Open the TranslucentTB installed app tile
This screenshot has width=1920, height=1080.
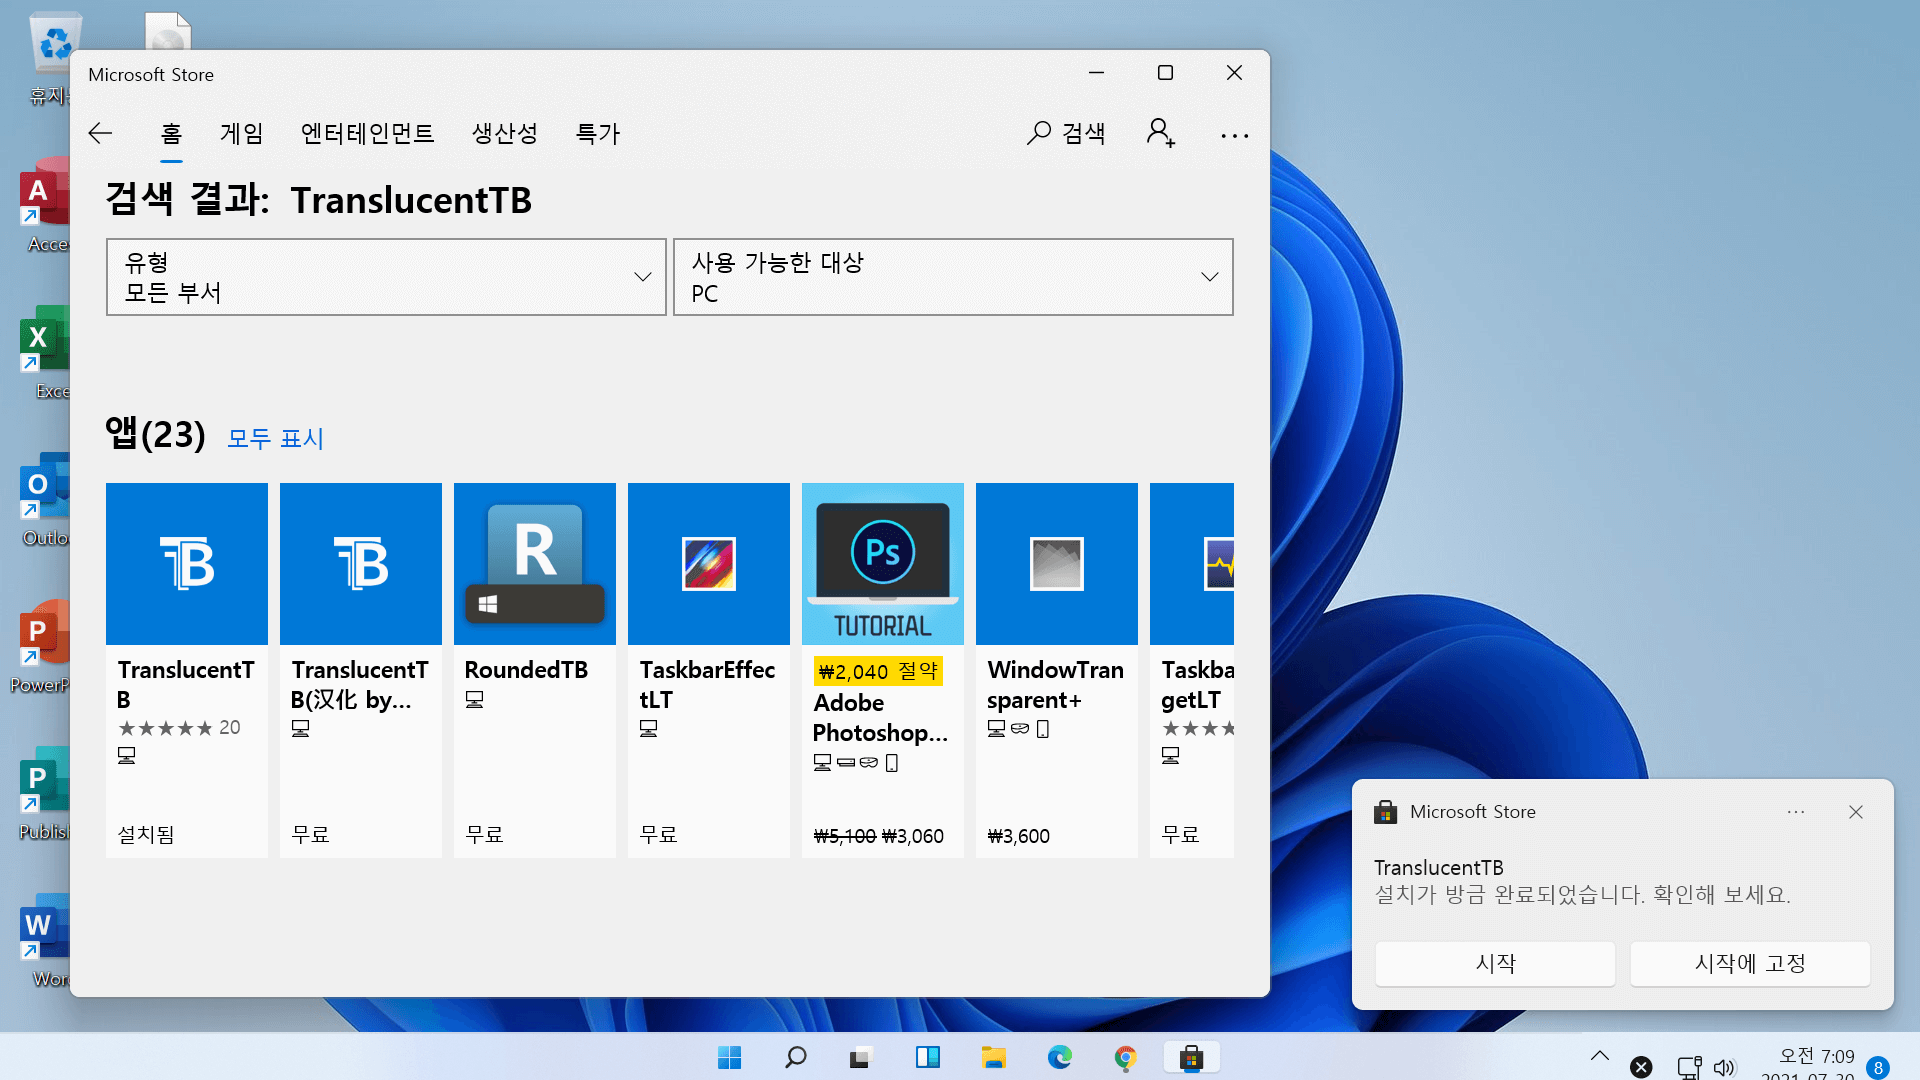187,670
